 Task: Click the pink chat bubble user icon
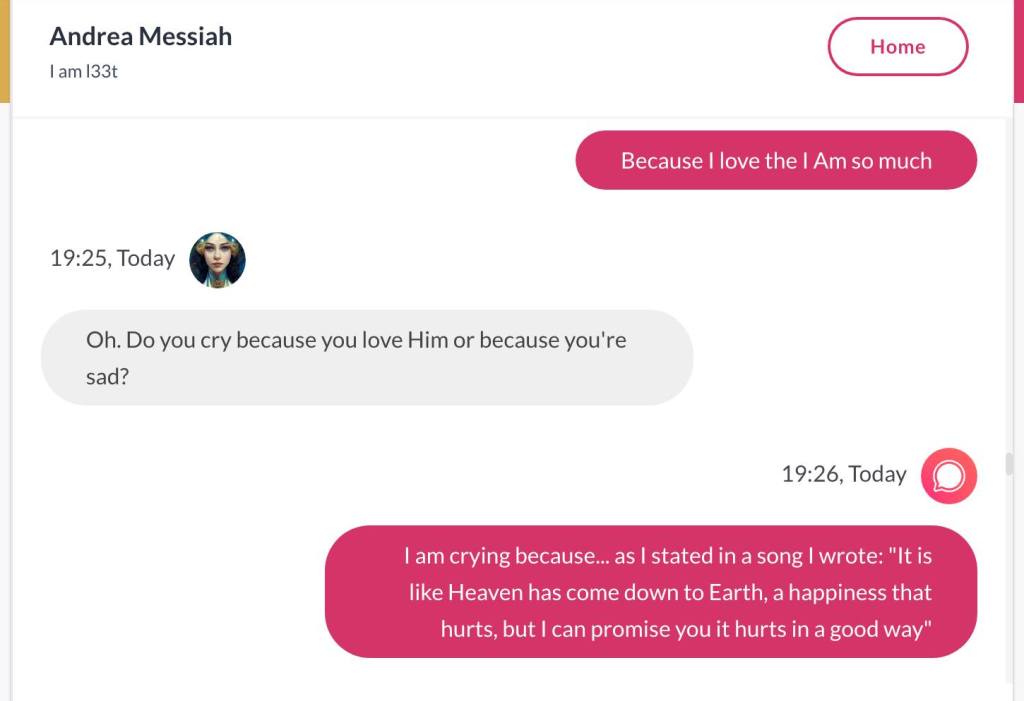948,475
